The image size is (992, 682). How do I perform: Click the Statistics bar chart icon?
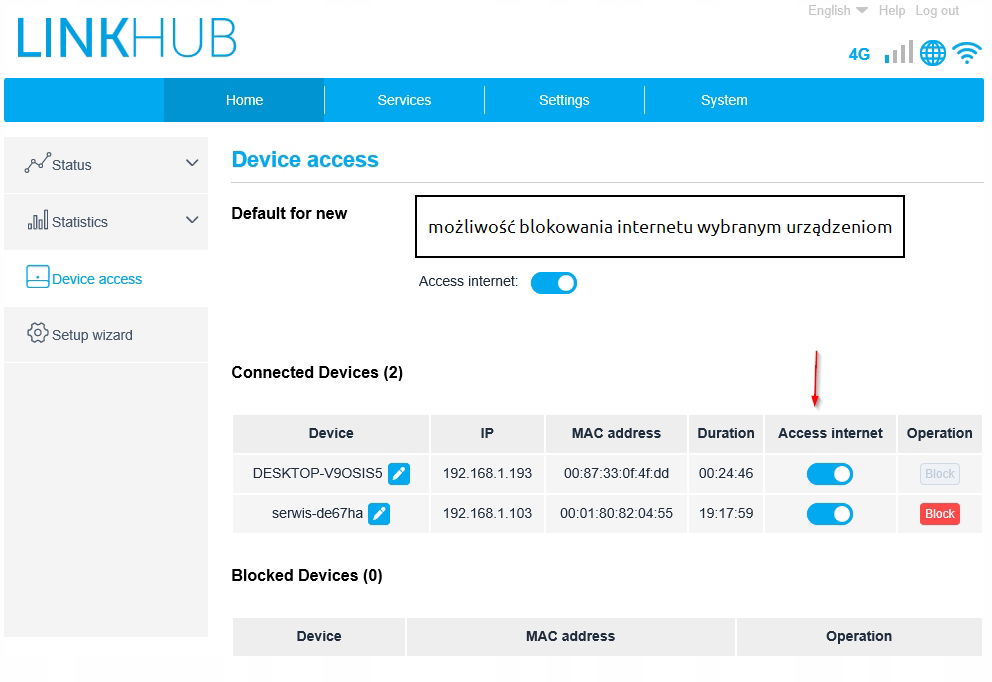coord(37,221)
